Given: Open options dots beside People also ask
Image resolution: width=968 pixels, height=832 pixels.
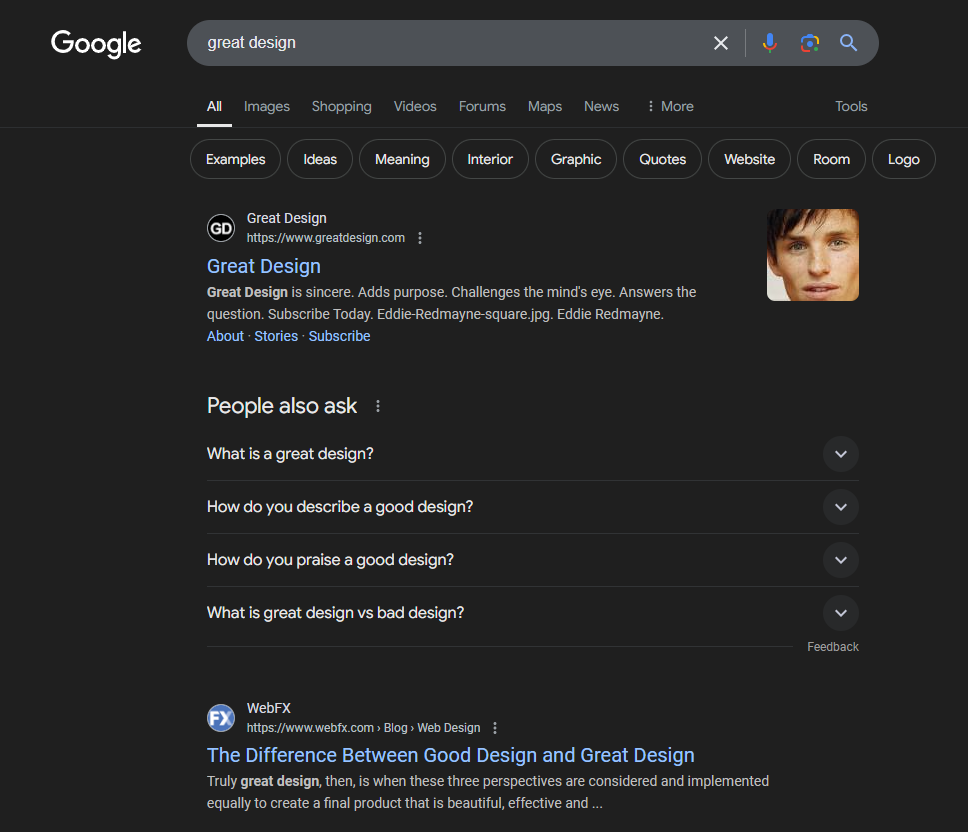Looking at the screenshot, I should coord(378,406).
